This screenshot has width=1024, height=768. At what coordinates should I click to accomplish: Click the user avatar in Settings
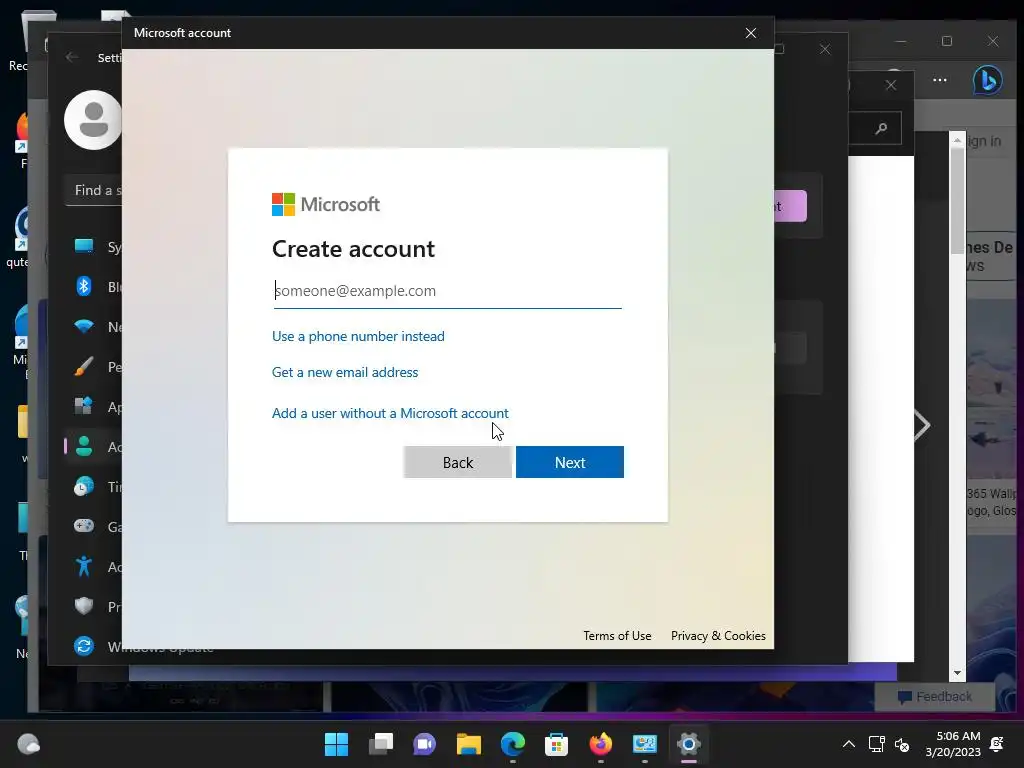click(x=93, y=120)
